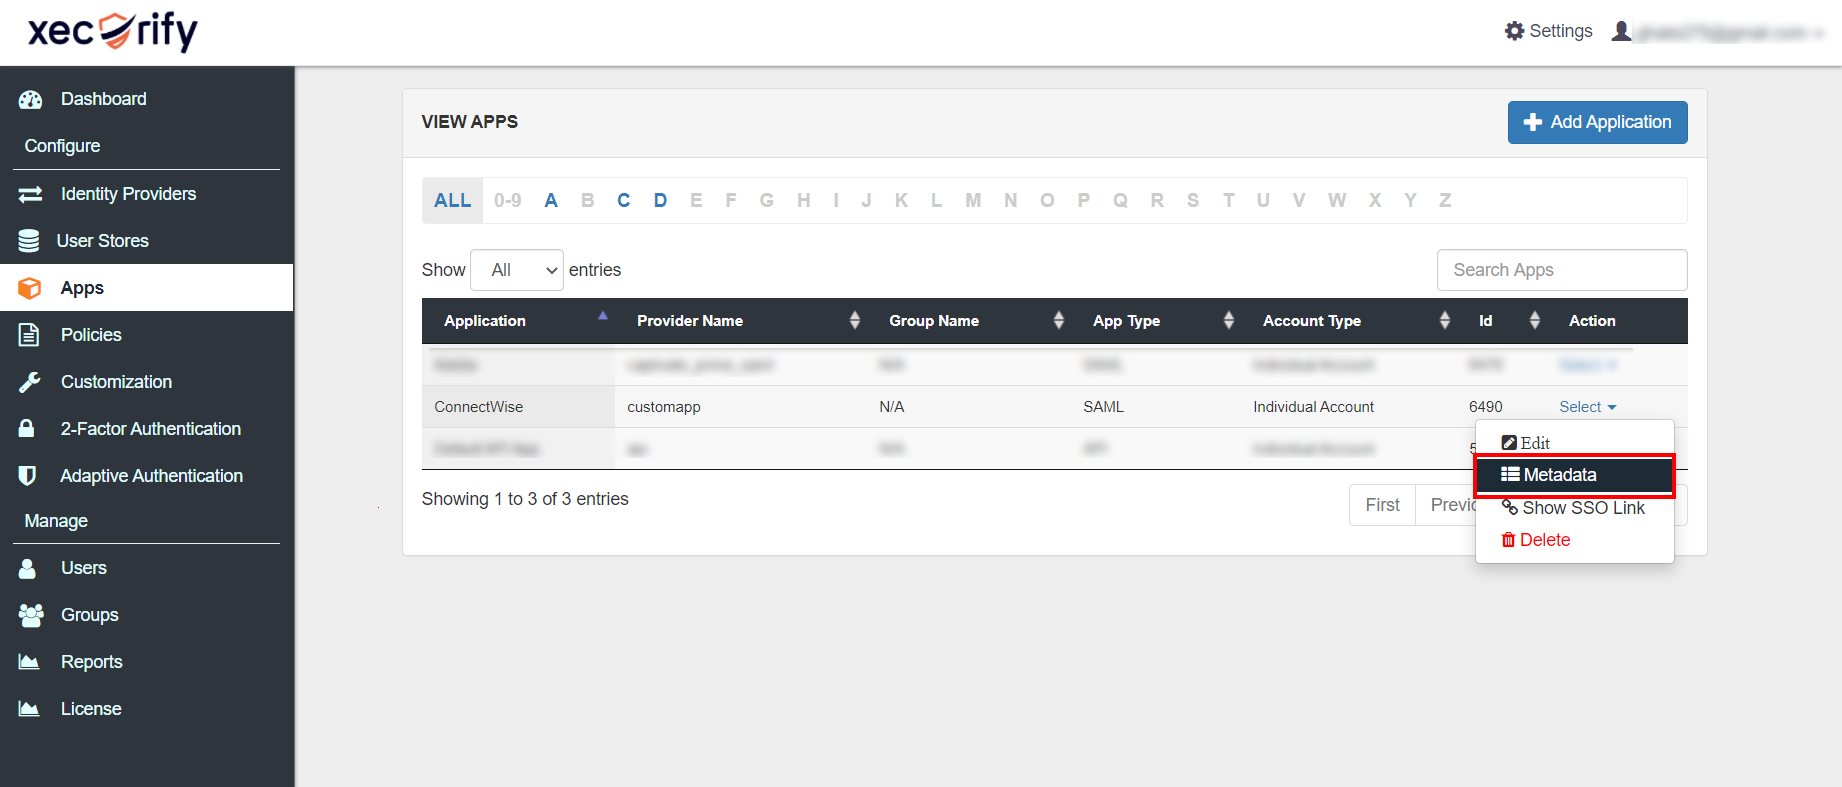Click the Individual Account cell for ConnectWise
Image resolution: width=1842 pixels, height=787 pixels.
coord(1349,407)
